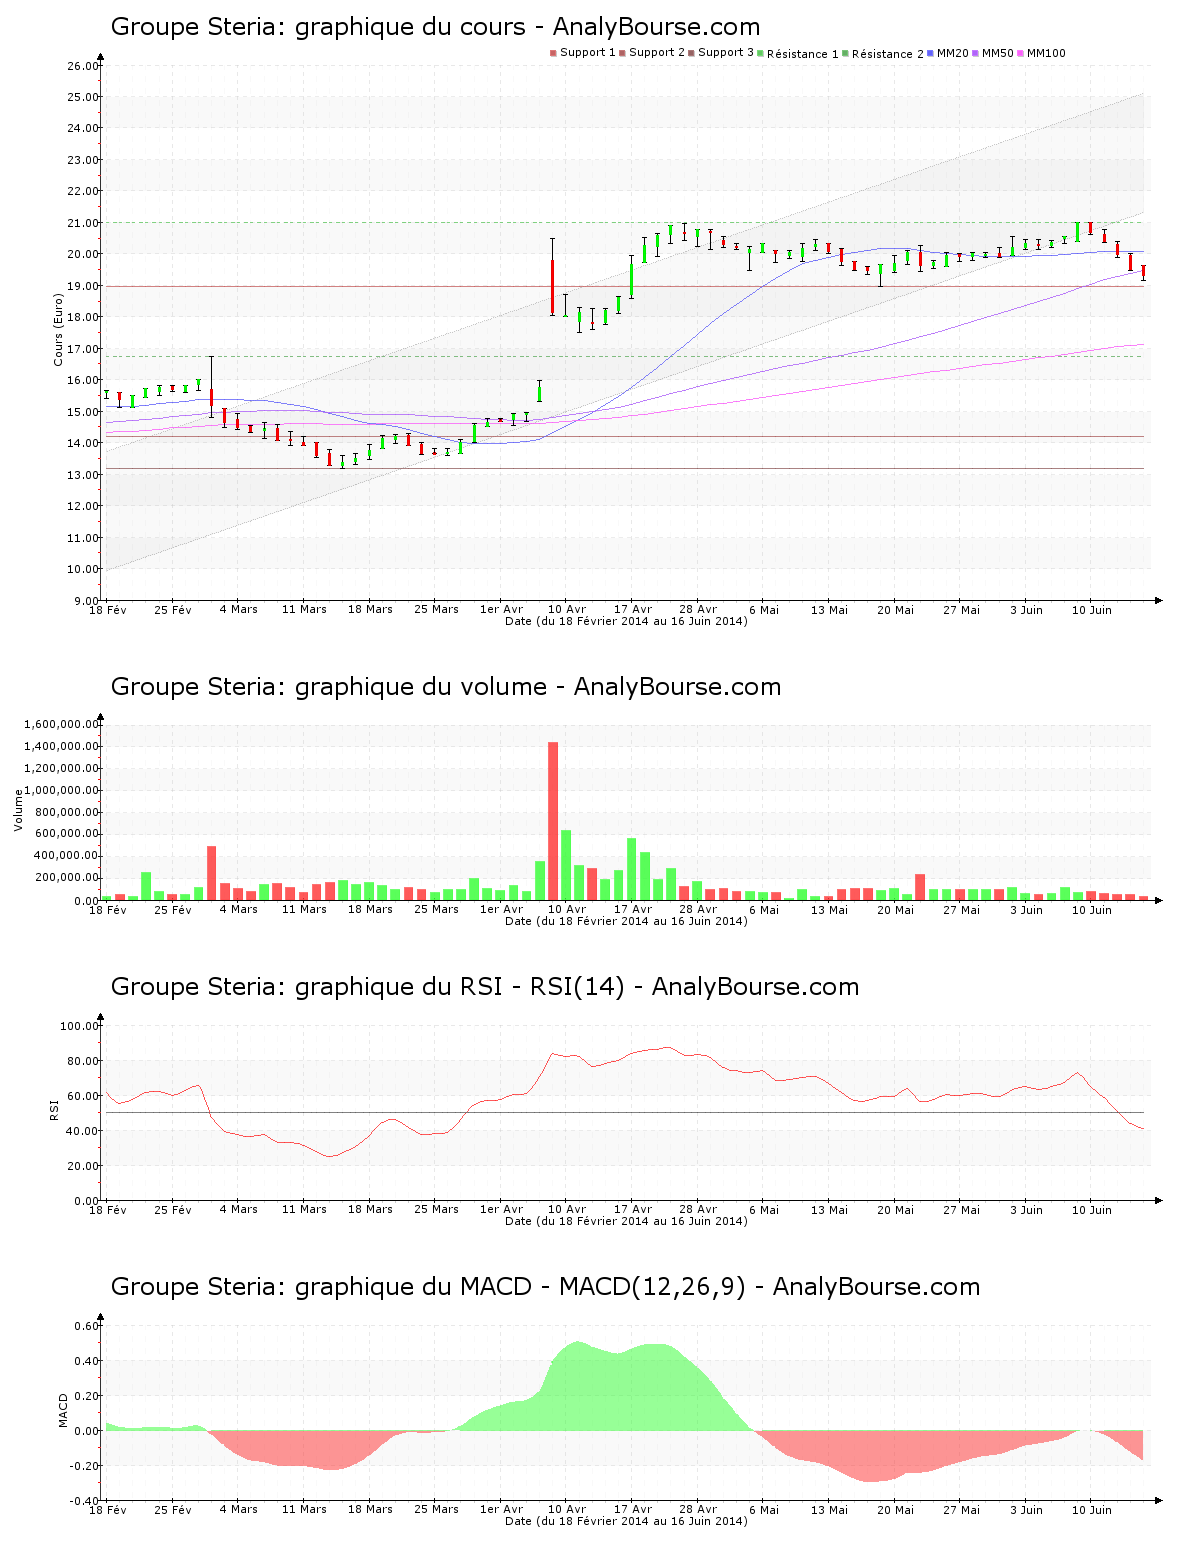
Task: Click the date range caption under the MACD chart
Action: [626, 1521]
